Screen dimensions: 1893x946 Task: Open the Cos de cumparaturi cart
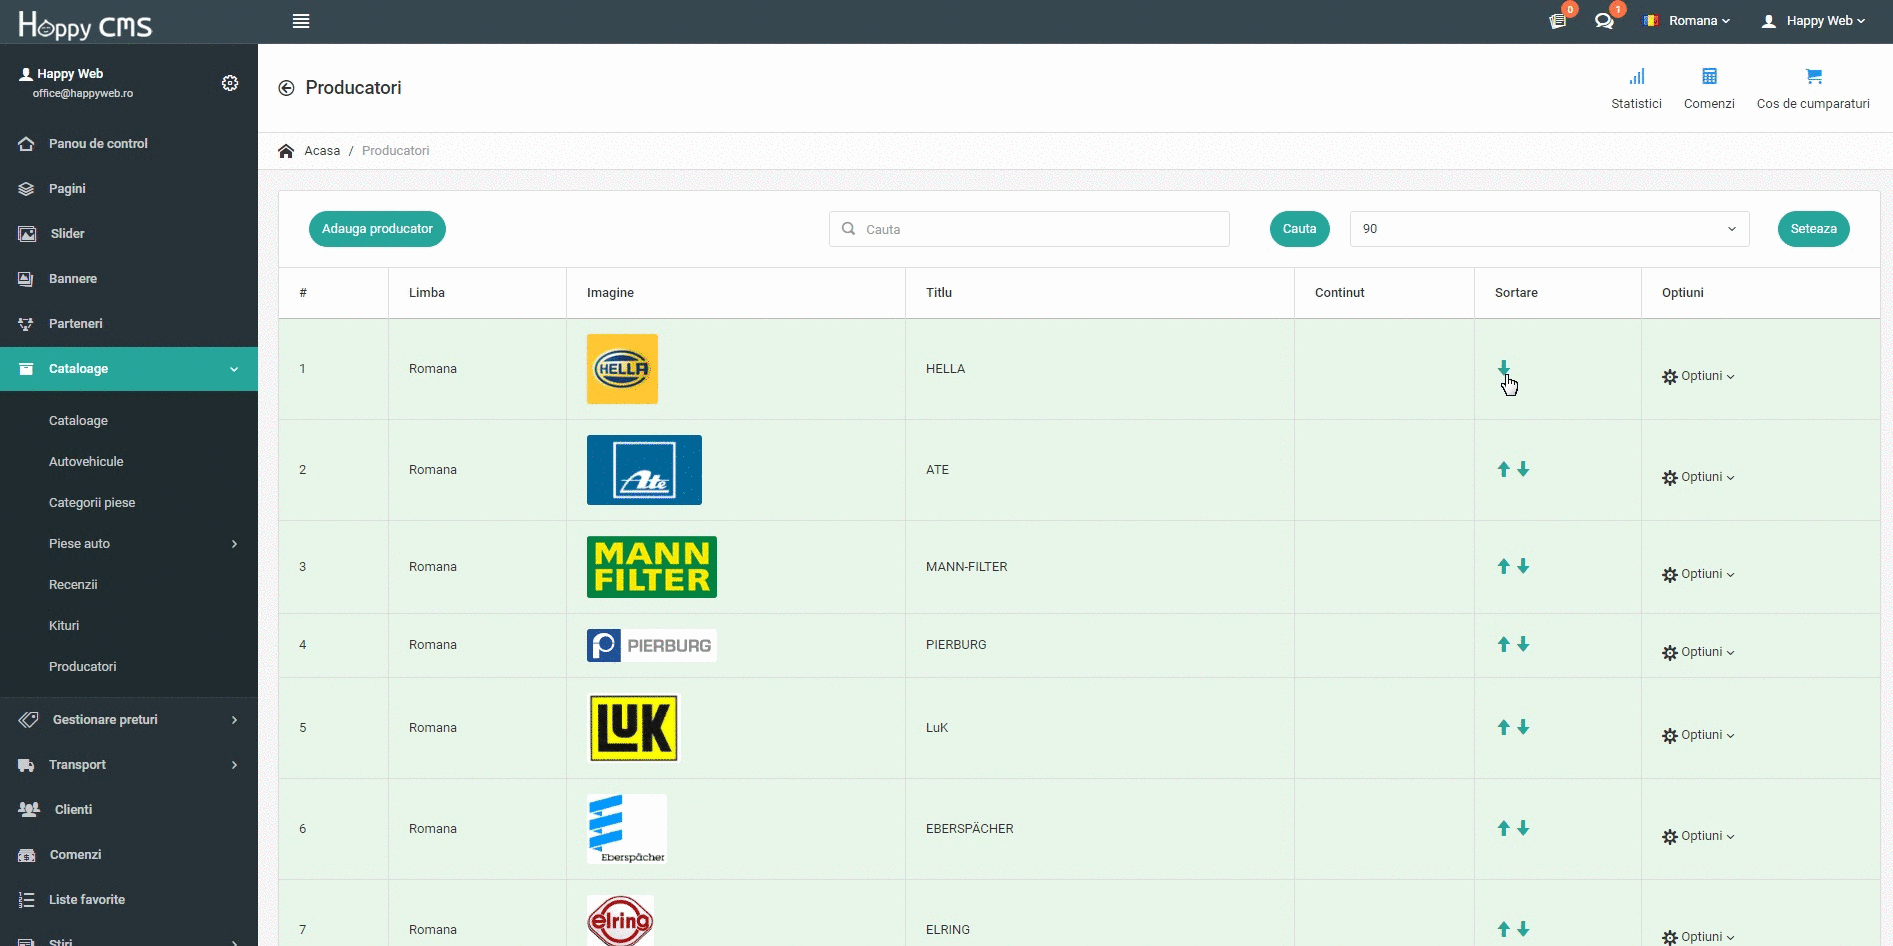click(1814, 77)
